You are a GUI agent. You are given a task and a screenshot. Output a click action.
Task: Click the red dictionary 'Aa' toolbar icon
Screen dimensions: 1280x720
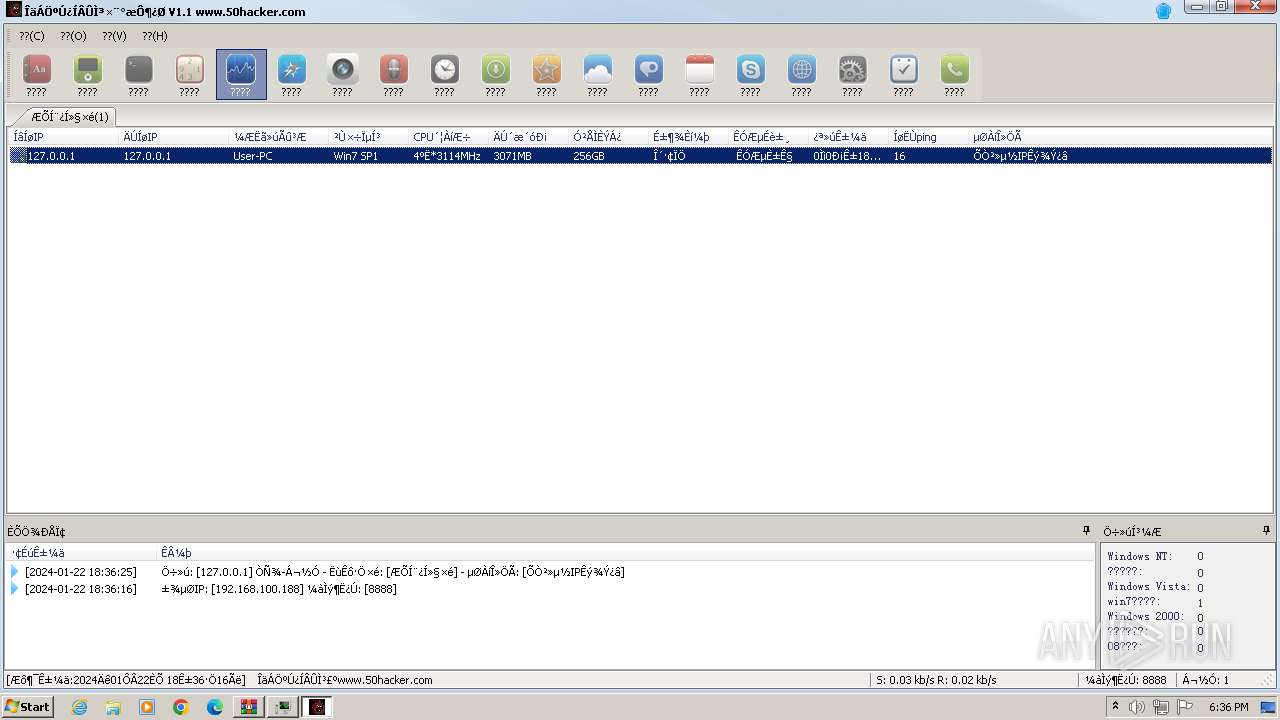click(36, 74)
